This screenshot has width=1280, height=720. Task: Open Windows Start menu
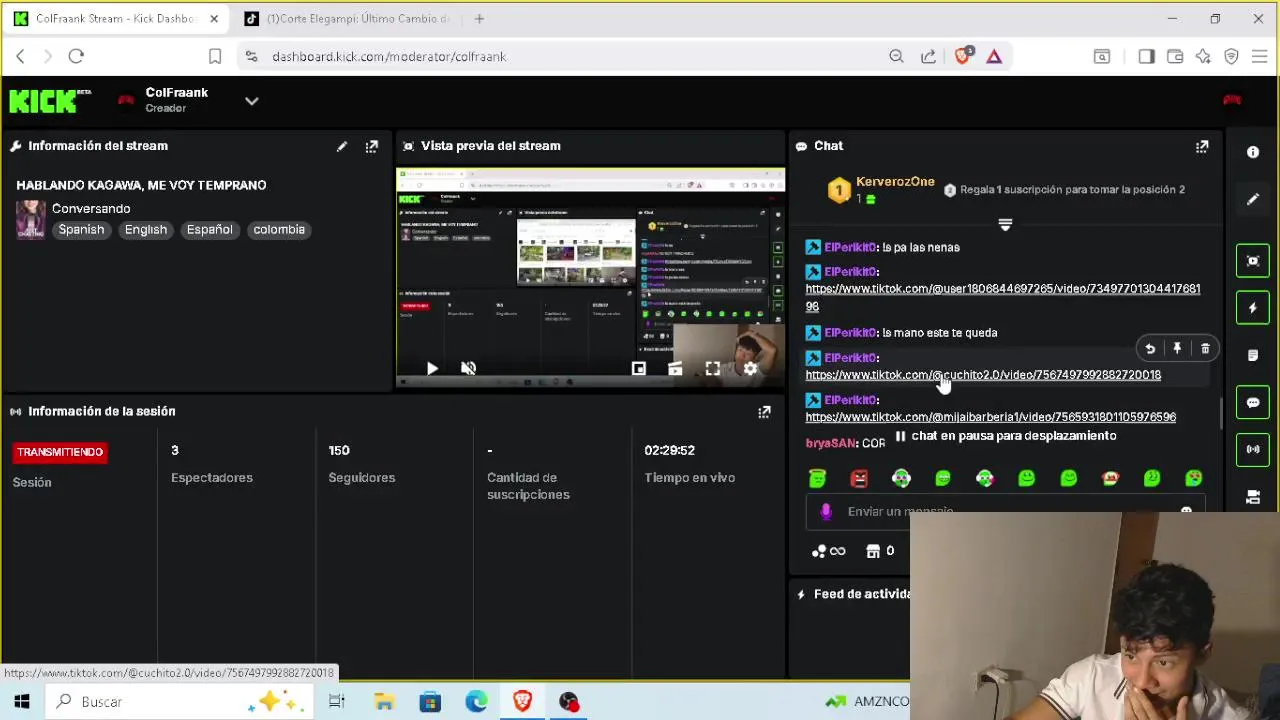(21, 702)
